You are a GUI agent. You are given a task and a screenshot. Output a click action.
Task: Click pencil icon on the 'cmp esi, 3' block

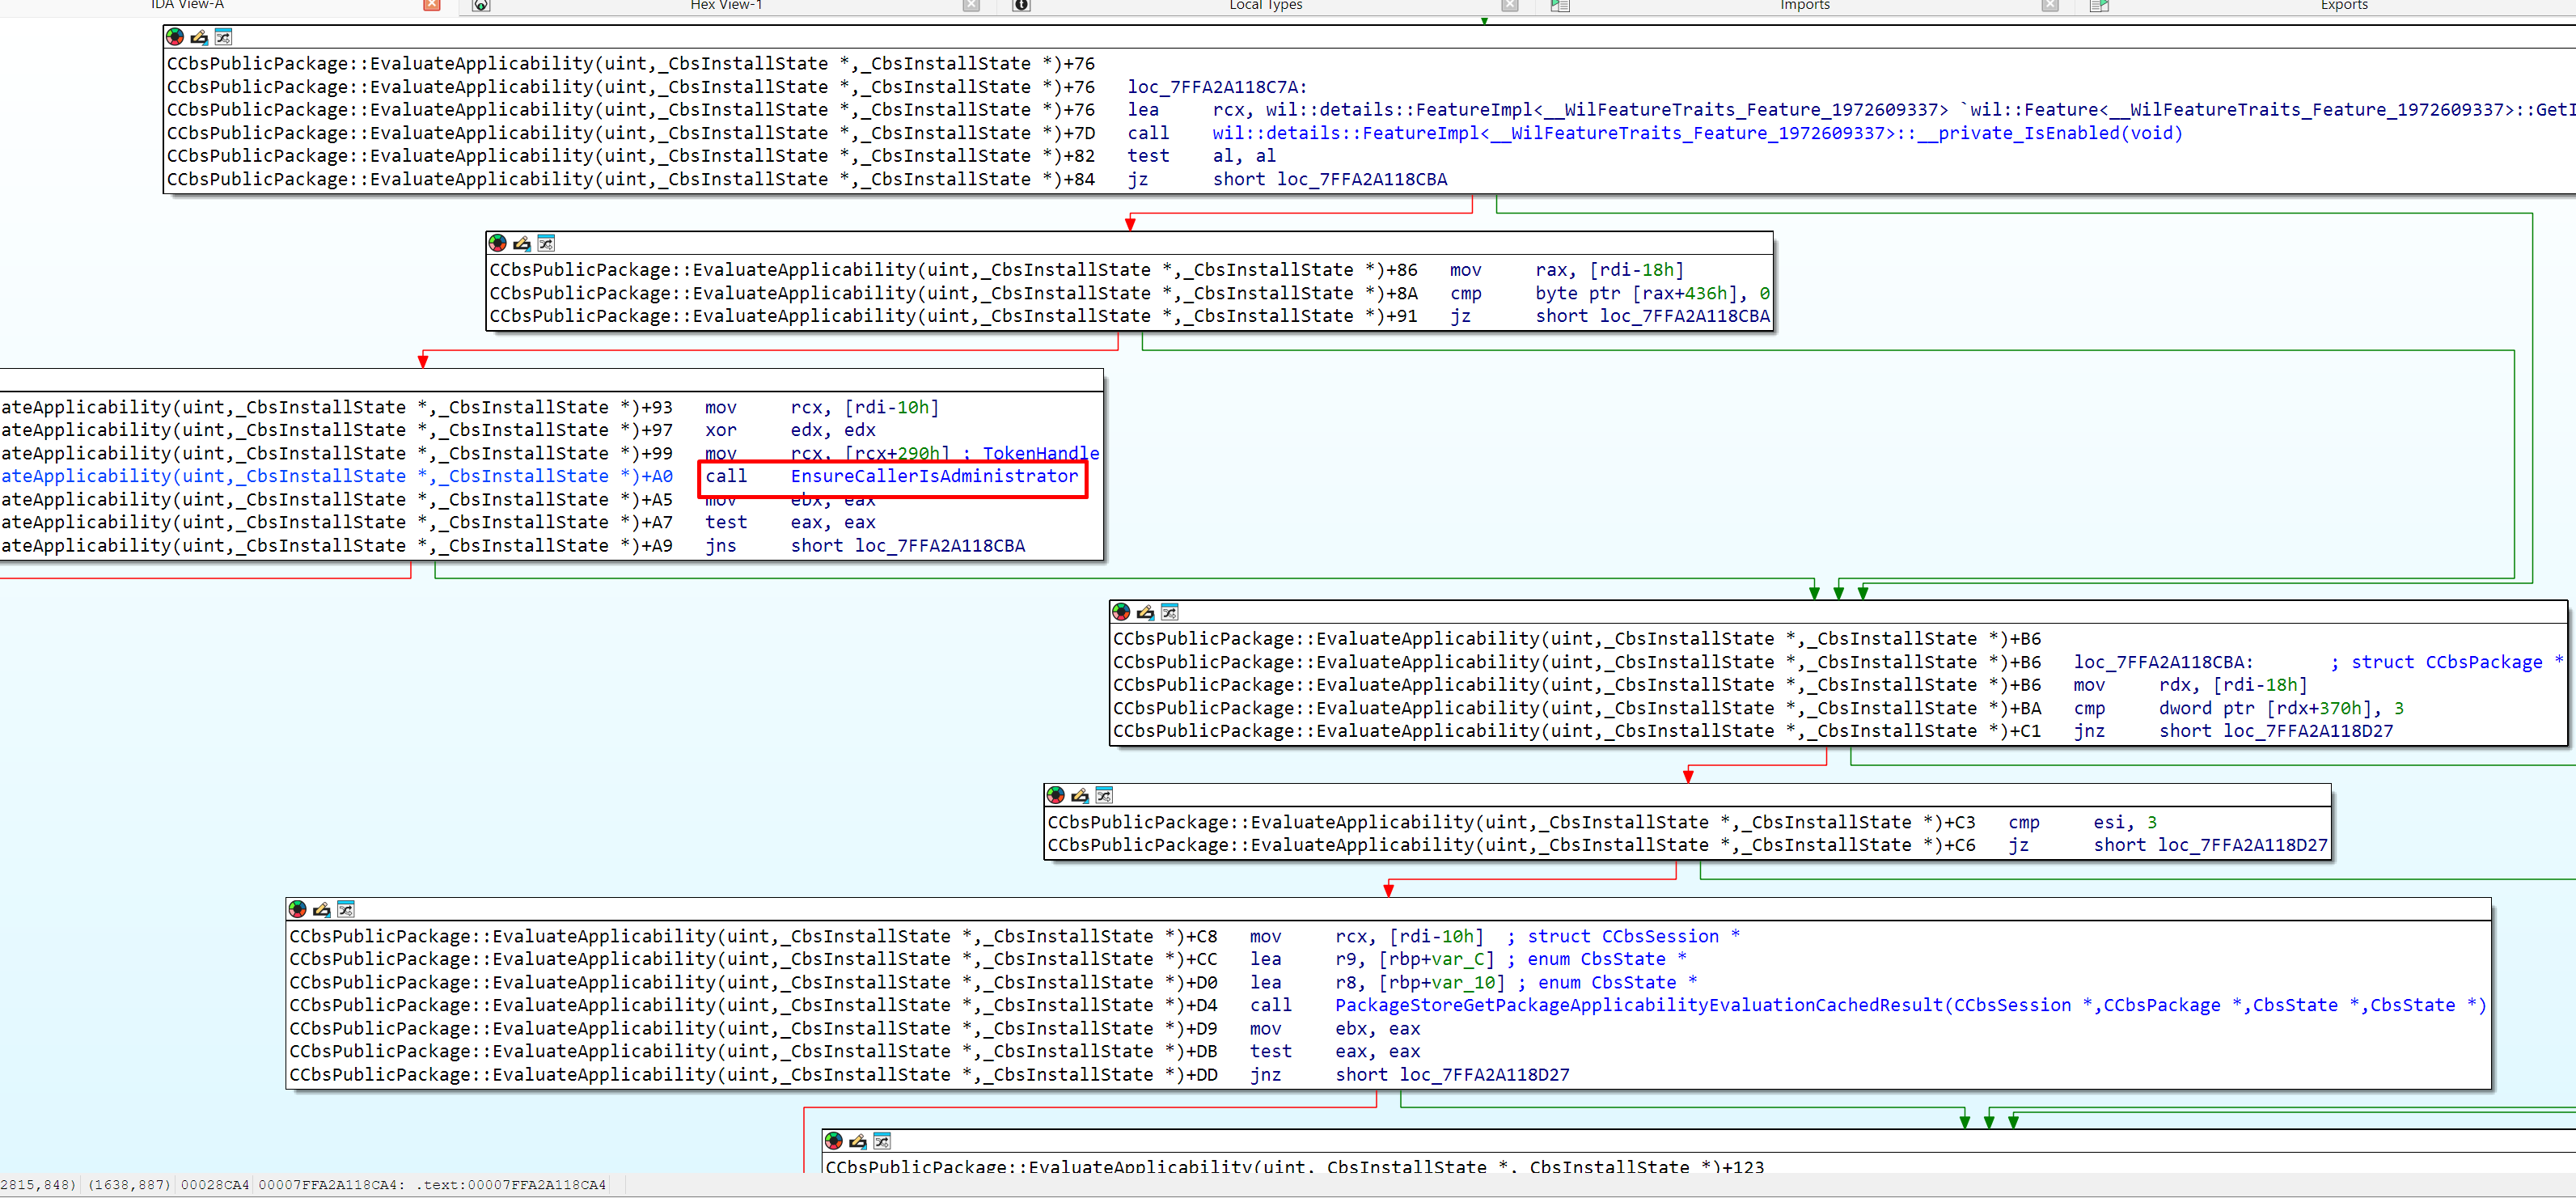1080,795
